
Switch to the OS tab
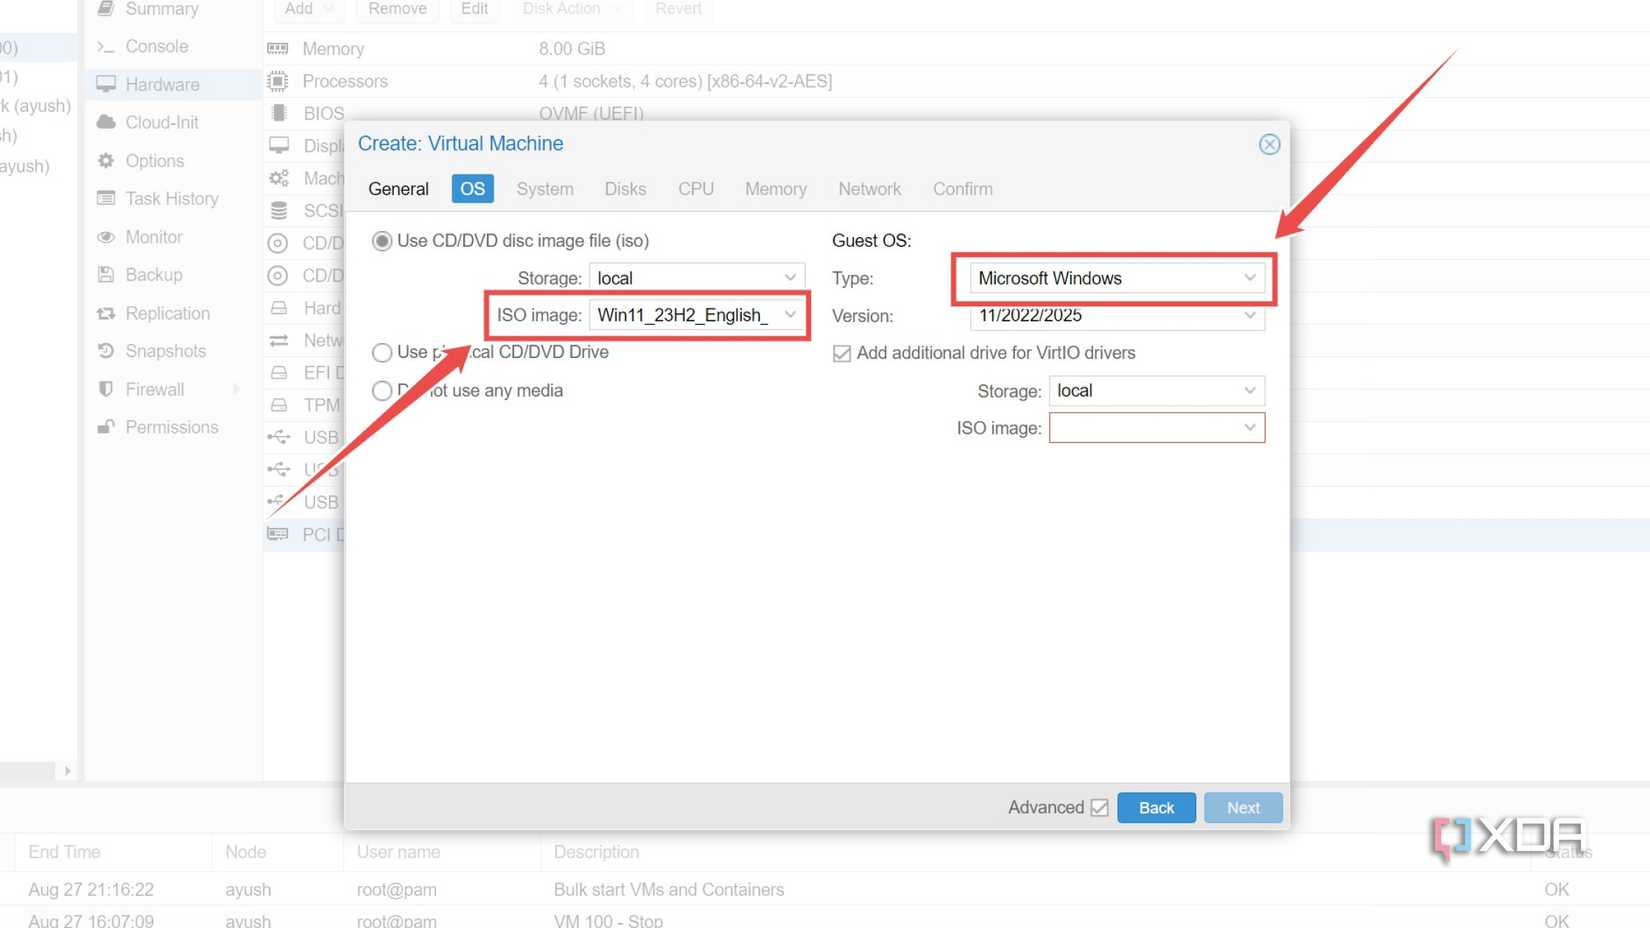point(472,189)
